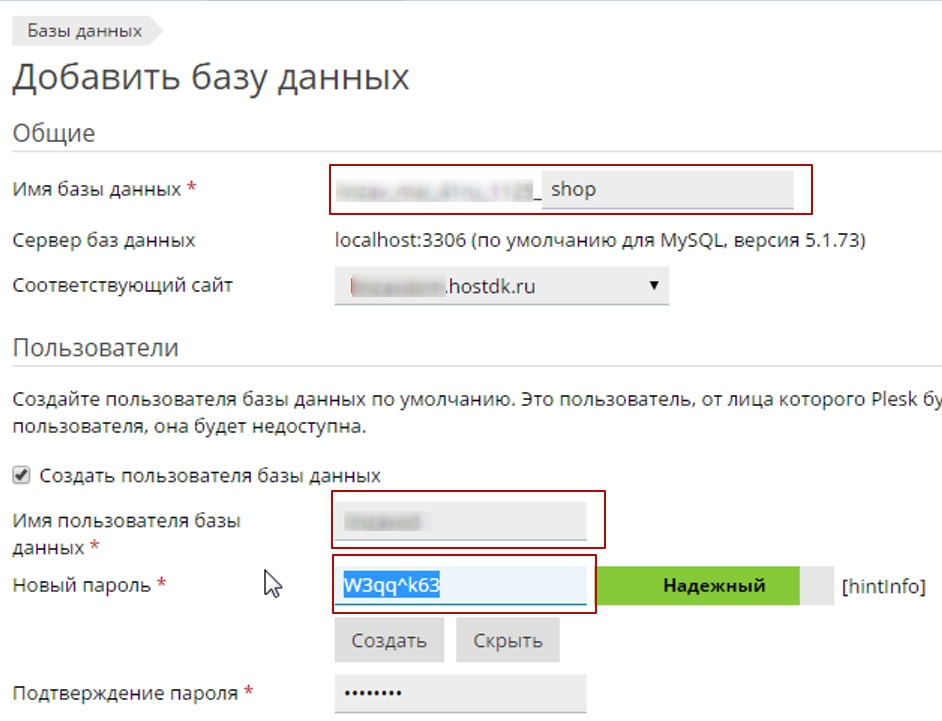Hide the password with Скрыть button
The width and height of the screenshot is (942, 721).
click(x=507, y=641)
